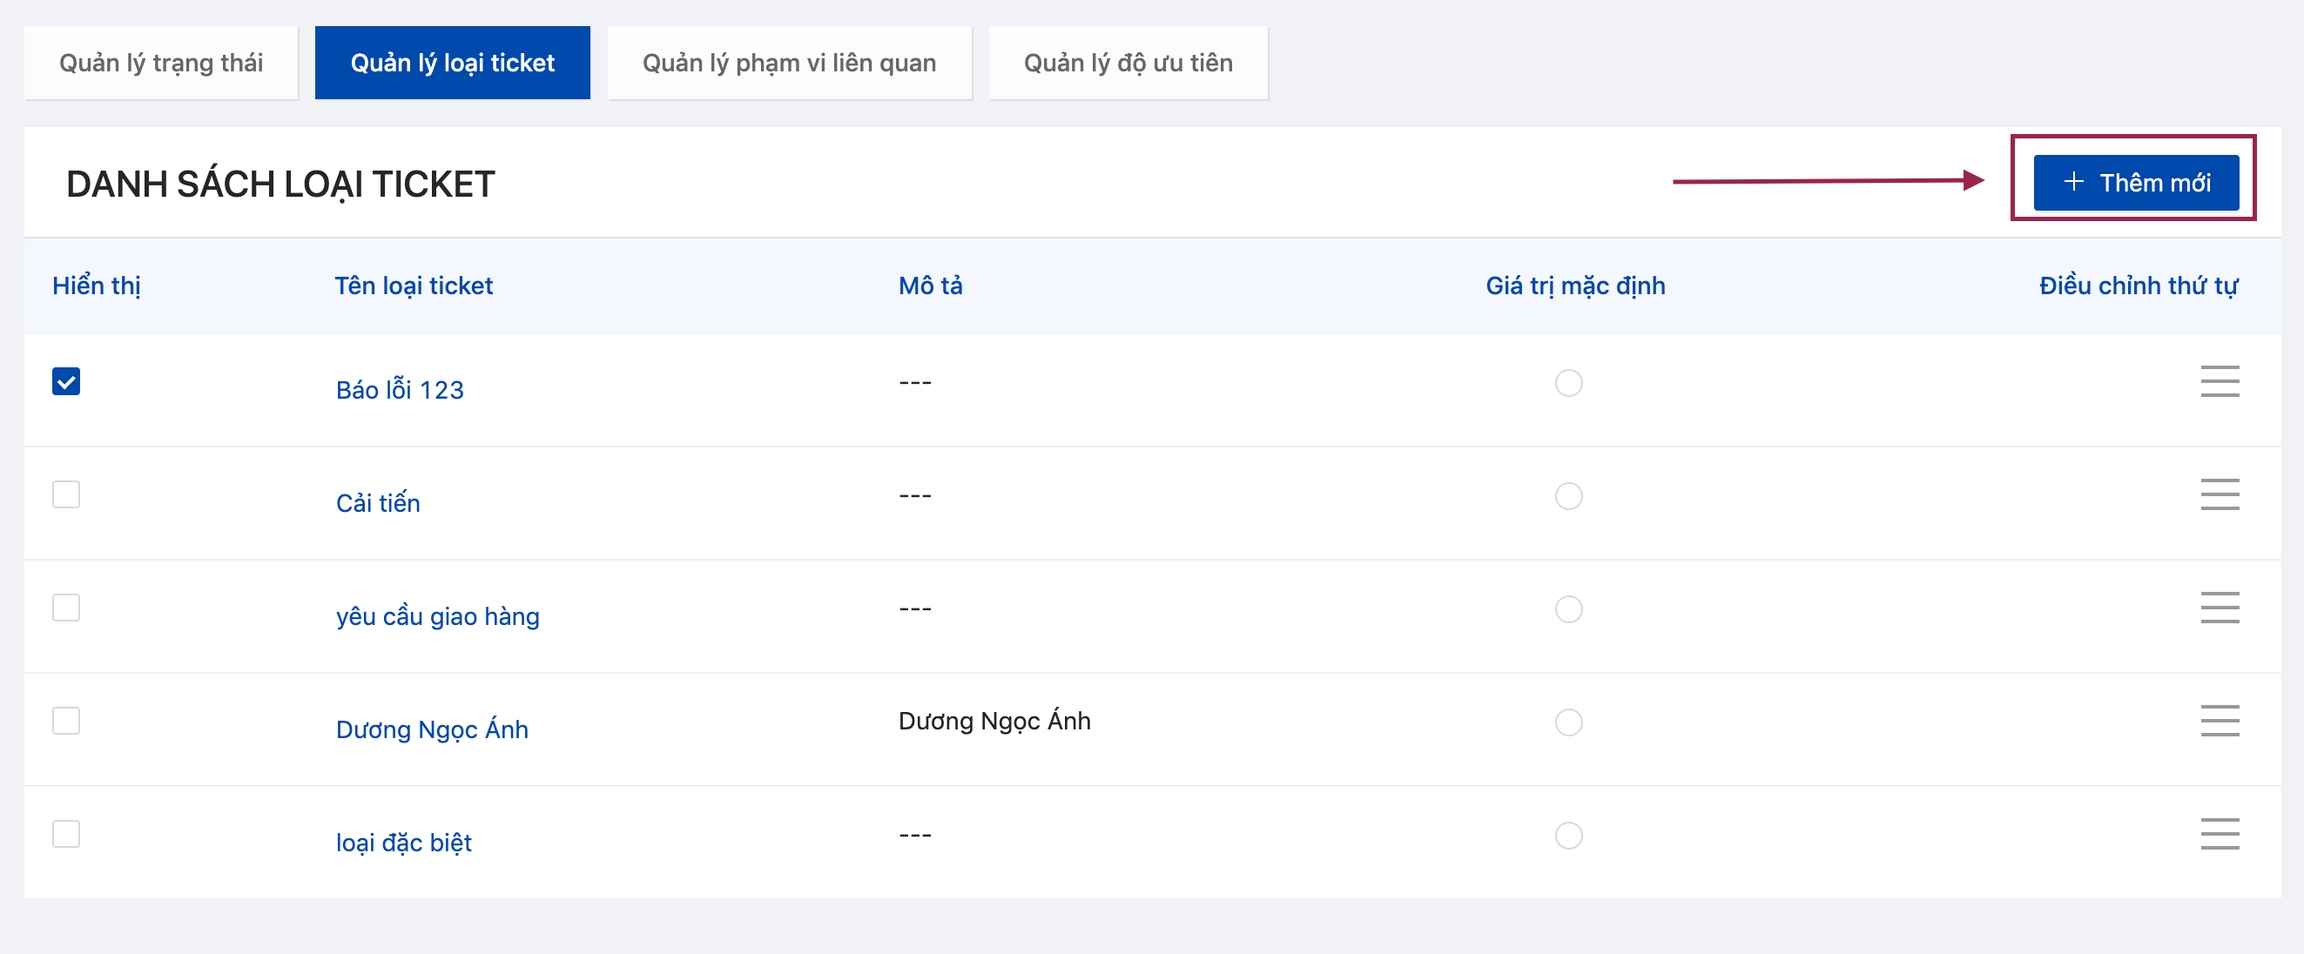Open Quản lý phạm vi liên quan tab
Screen dimensions: 2304x954
click(789, 63)
